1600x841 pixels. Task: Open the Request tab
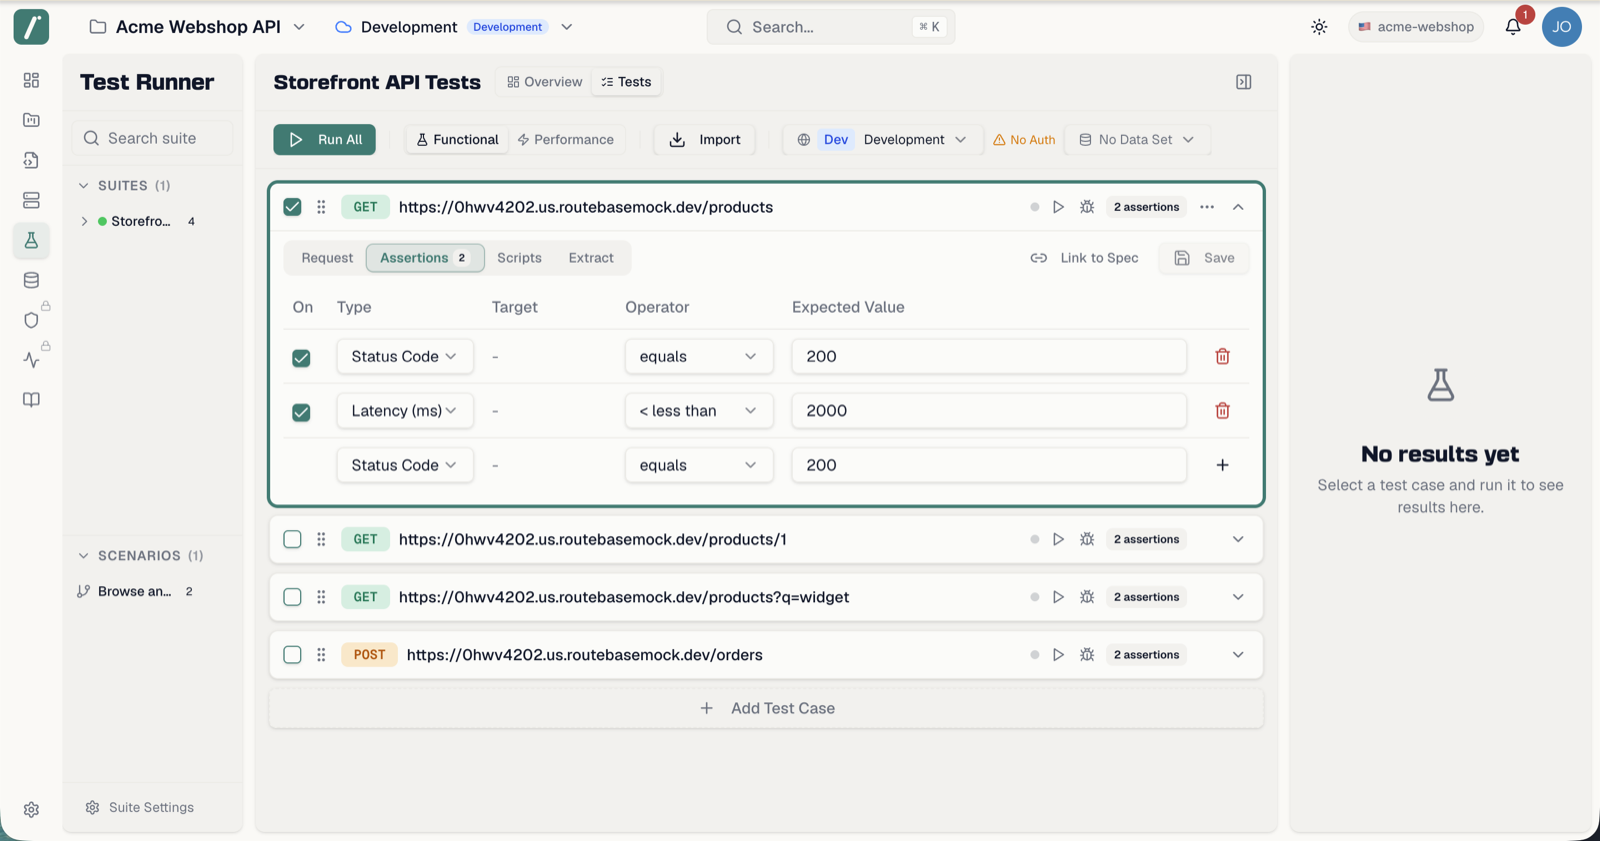coord(327,258)
